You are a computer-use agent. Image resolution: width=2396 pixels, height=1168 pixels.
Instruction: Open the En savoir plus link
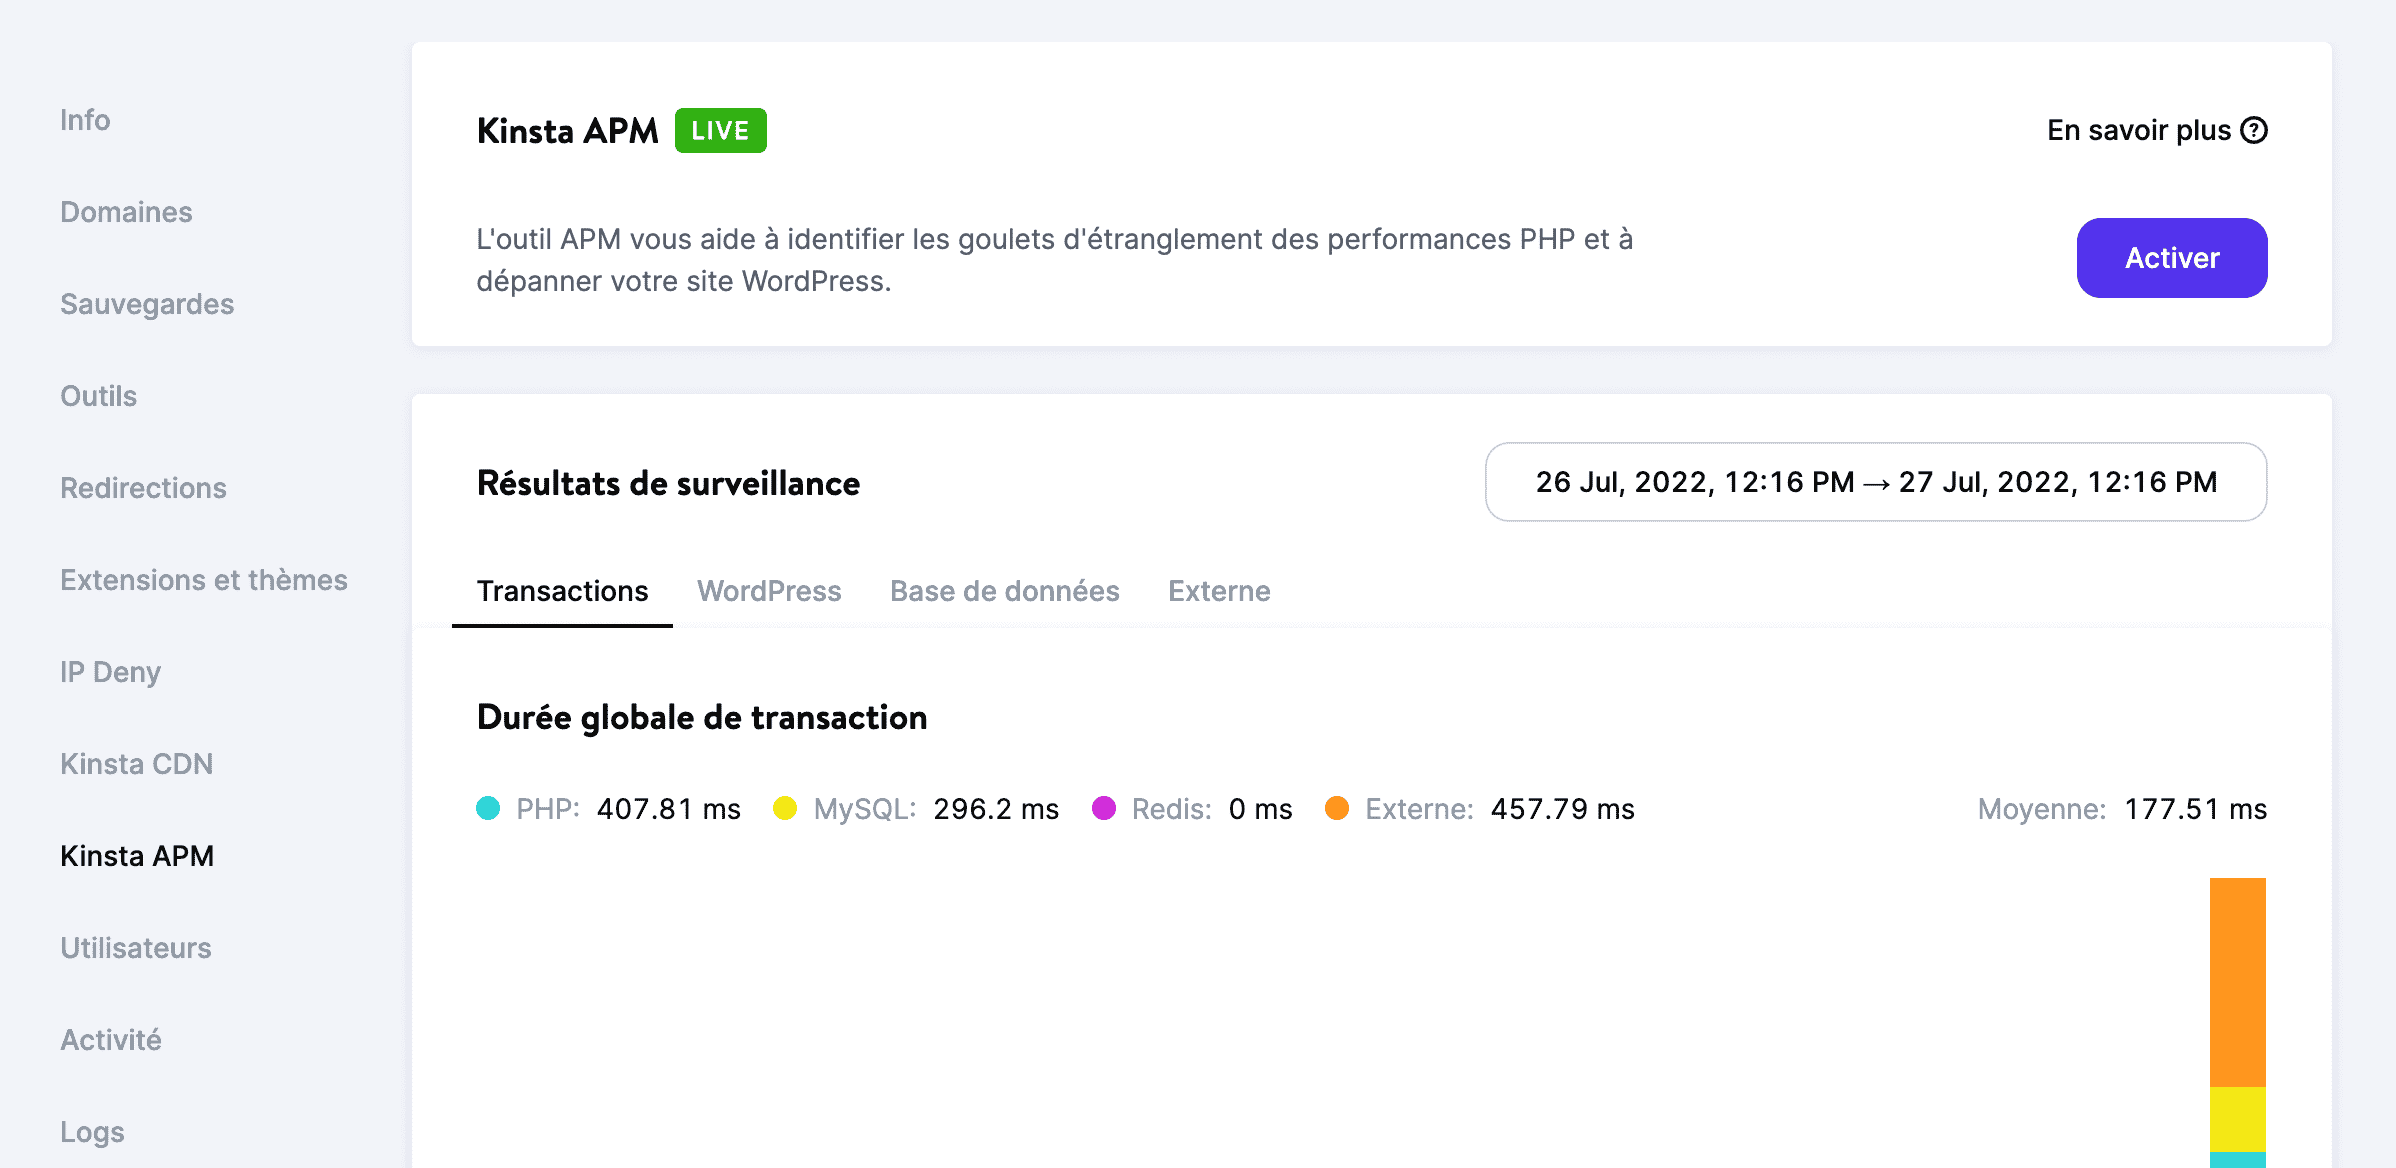[x=2137, y=130]
